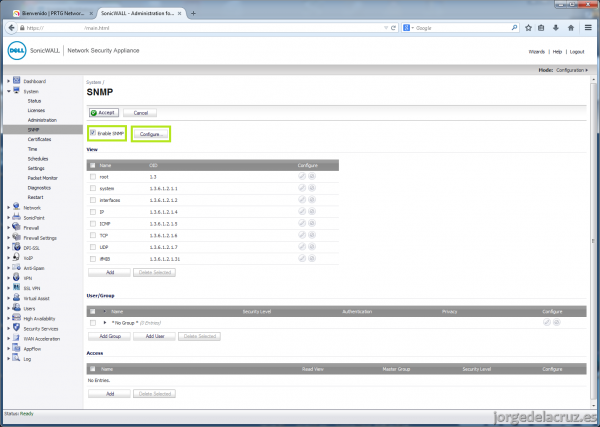Click the delete icon for No Group row

point(557,323)
